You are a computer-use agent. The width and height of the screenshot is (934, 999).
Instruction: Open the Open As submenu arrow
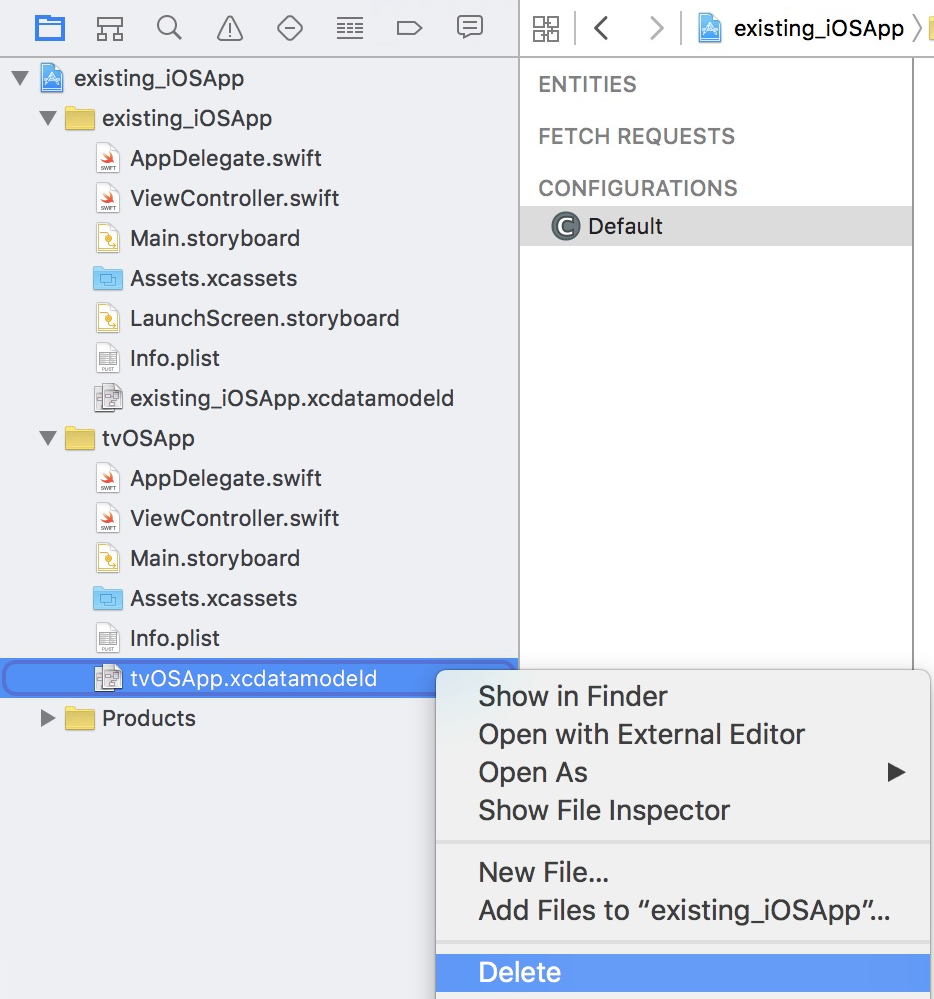click(896, 772)
